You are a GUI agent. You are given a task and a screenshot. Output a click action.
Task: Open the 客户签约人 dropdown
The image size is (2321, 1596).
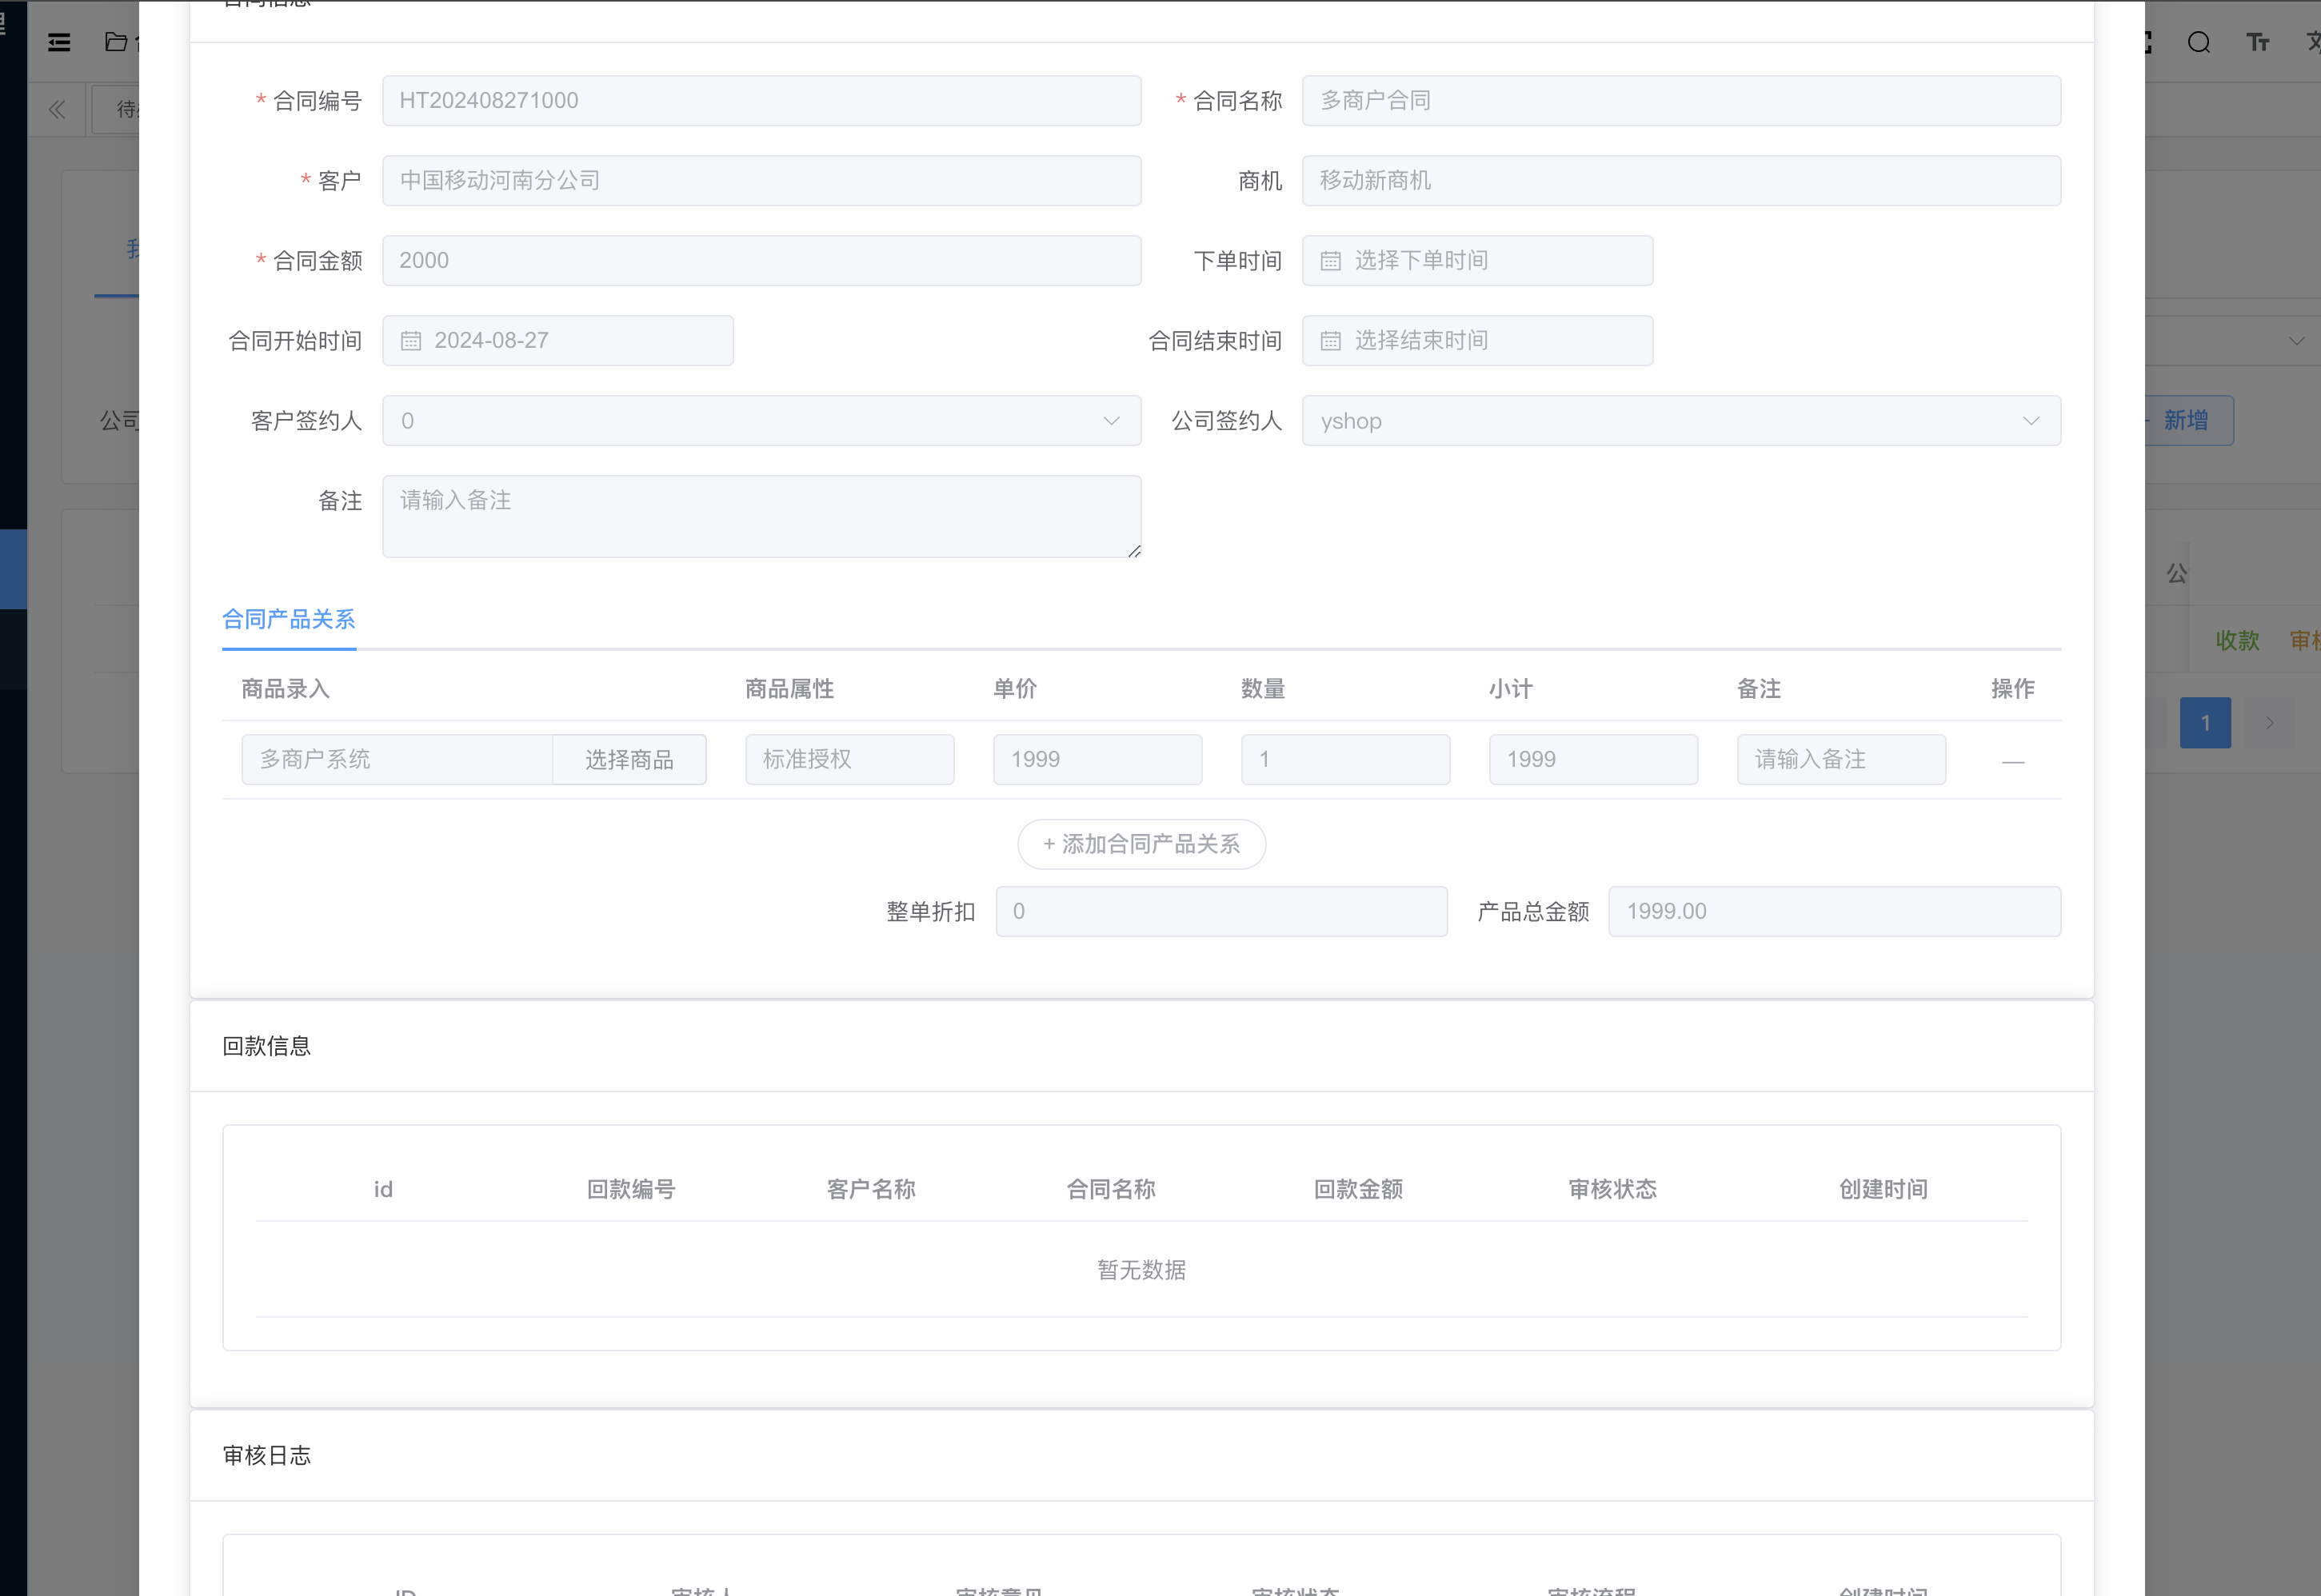tap(760, 421)
